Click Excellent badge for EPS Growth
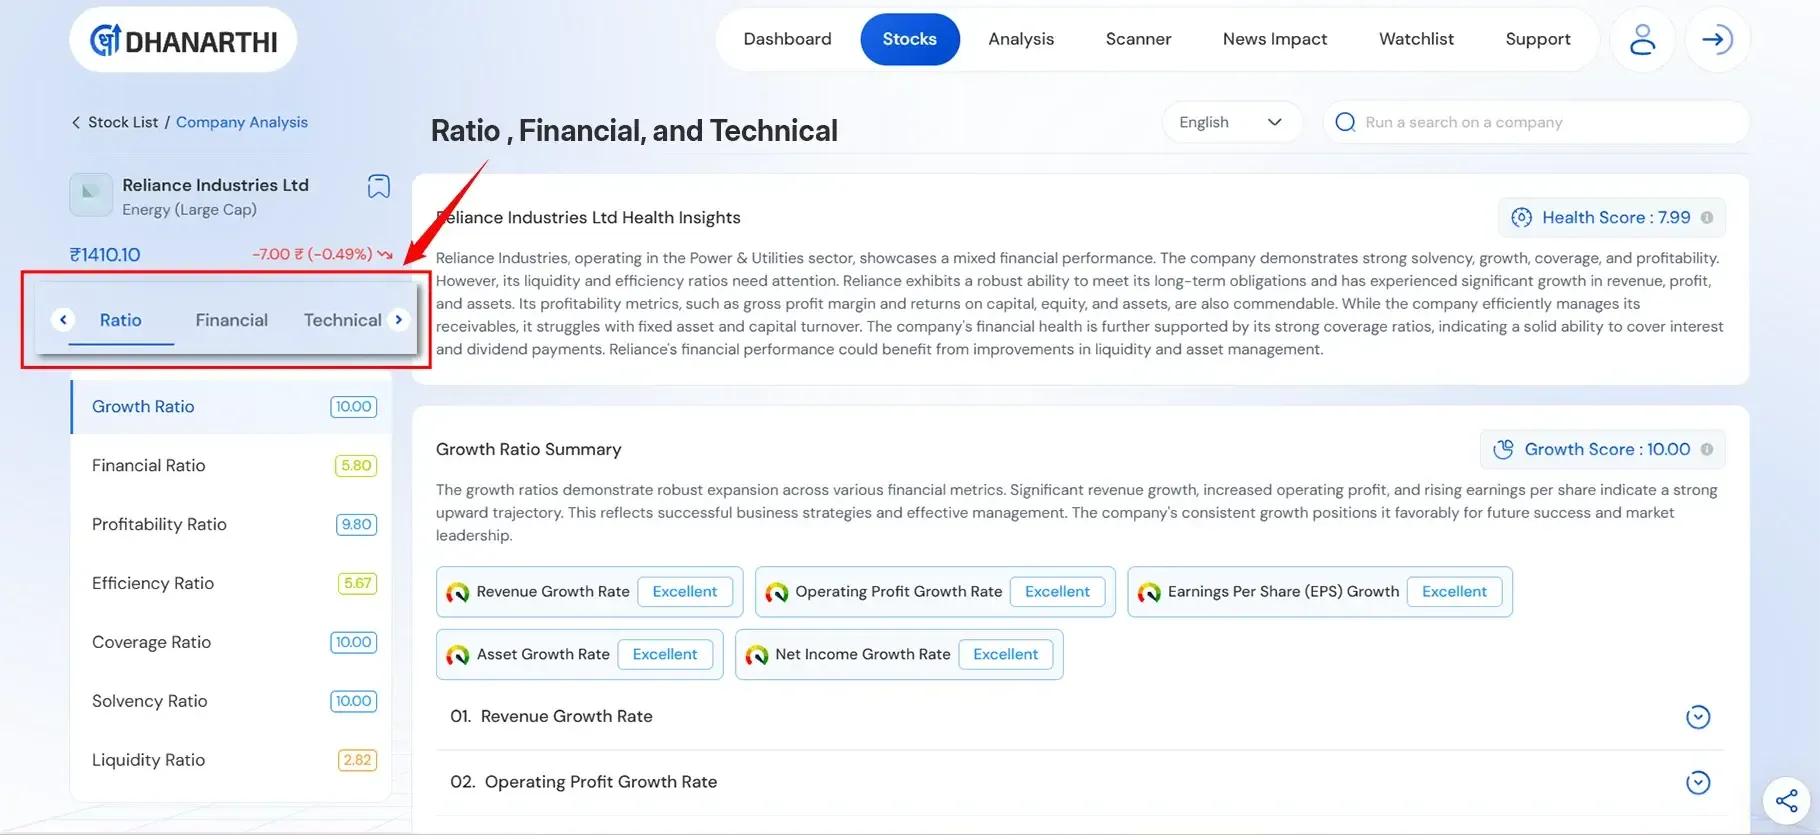The width and height of the screenshot is (1820, 835). tap(1454, 592)
